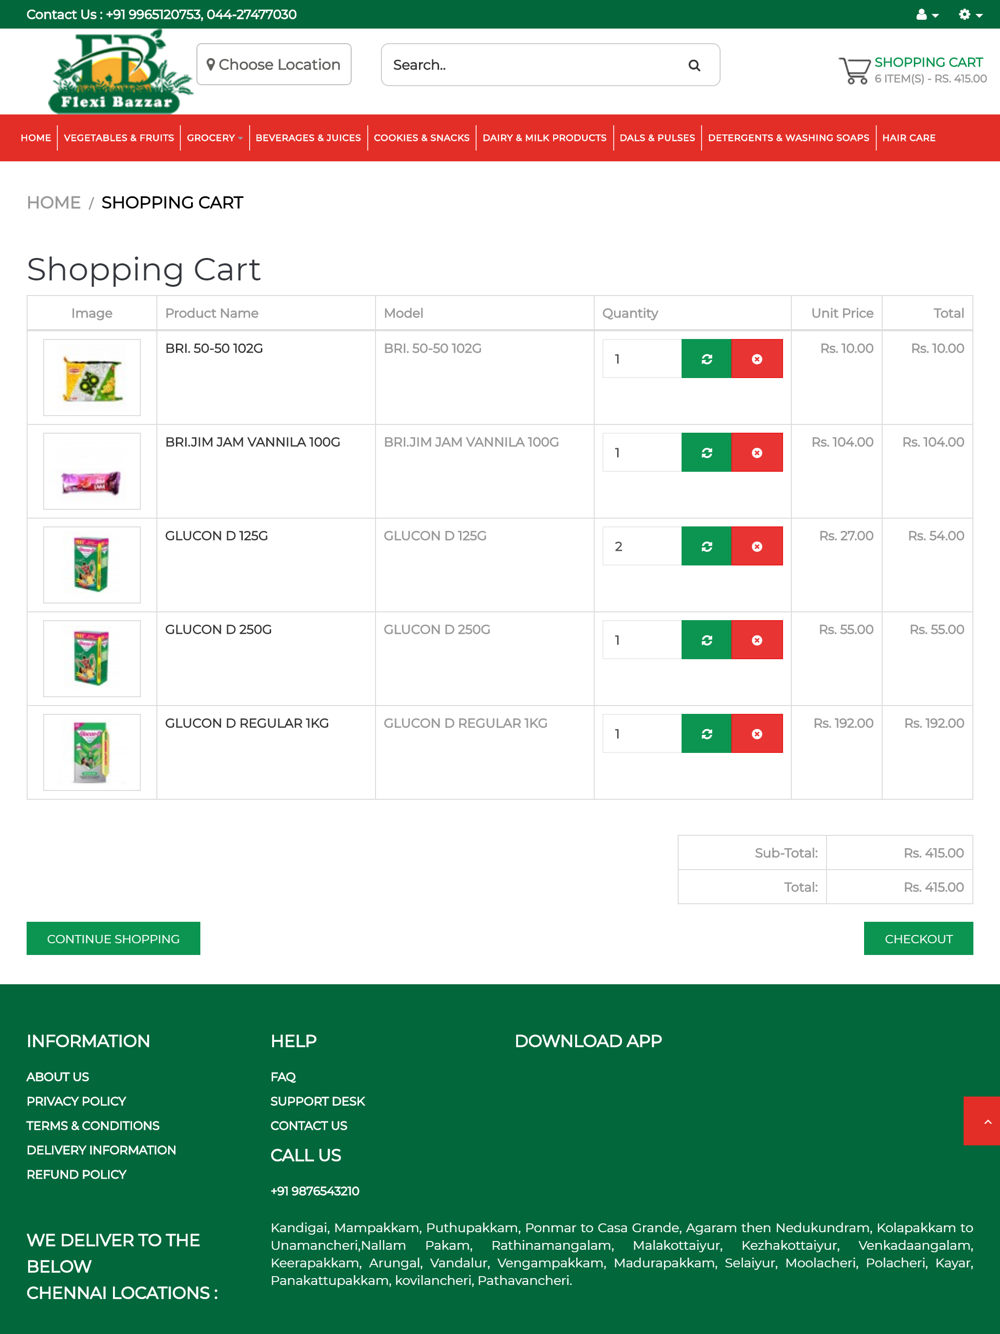The height and width of the screenshot is (1334, 1000).
Task: Open the Terms & Conditions footer link
Action: [93, 1126]
